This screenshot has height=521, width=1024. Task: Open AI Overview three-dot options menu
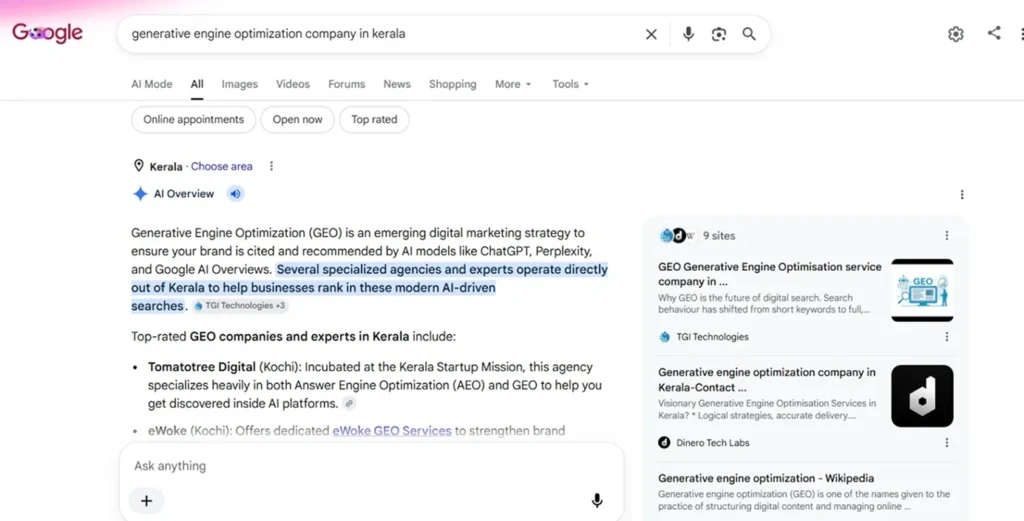click(961, 195)
